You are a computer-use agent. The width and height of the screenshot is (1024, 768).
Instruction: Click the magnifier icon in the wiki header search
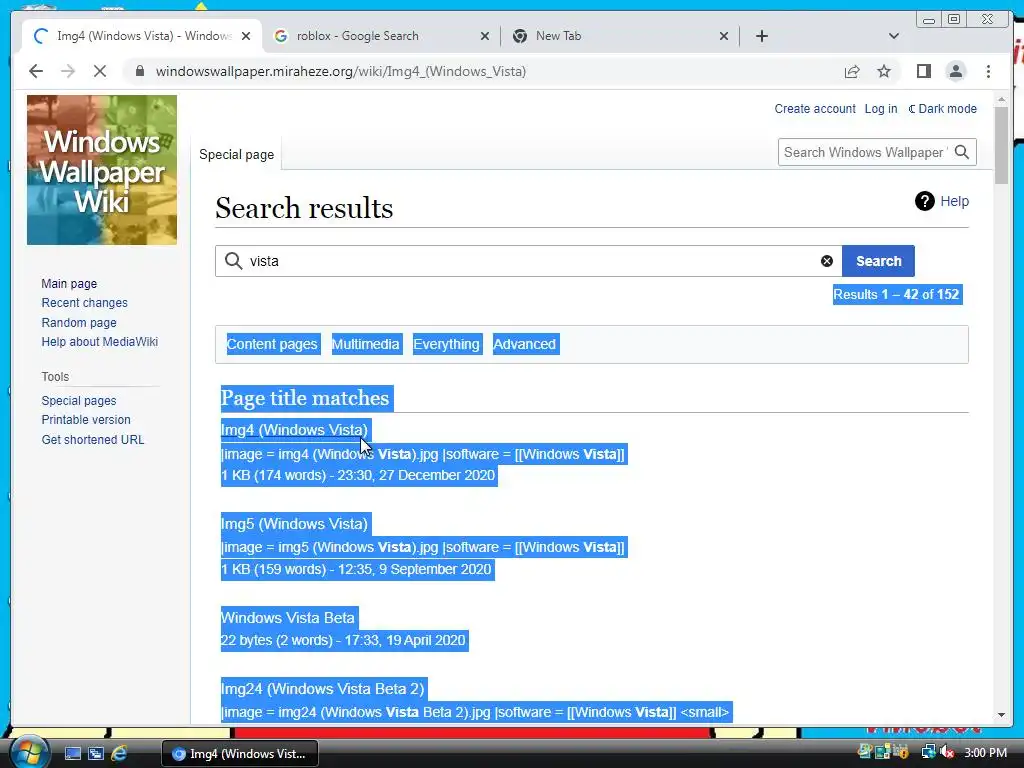point(962,152)
